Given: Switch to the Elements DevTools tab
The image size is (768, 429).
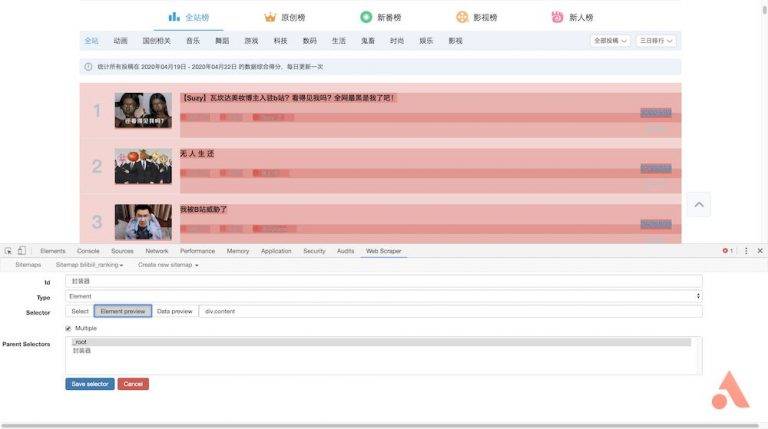Looking at the screenshot, I should (53, 251).
